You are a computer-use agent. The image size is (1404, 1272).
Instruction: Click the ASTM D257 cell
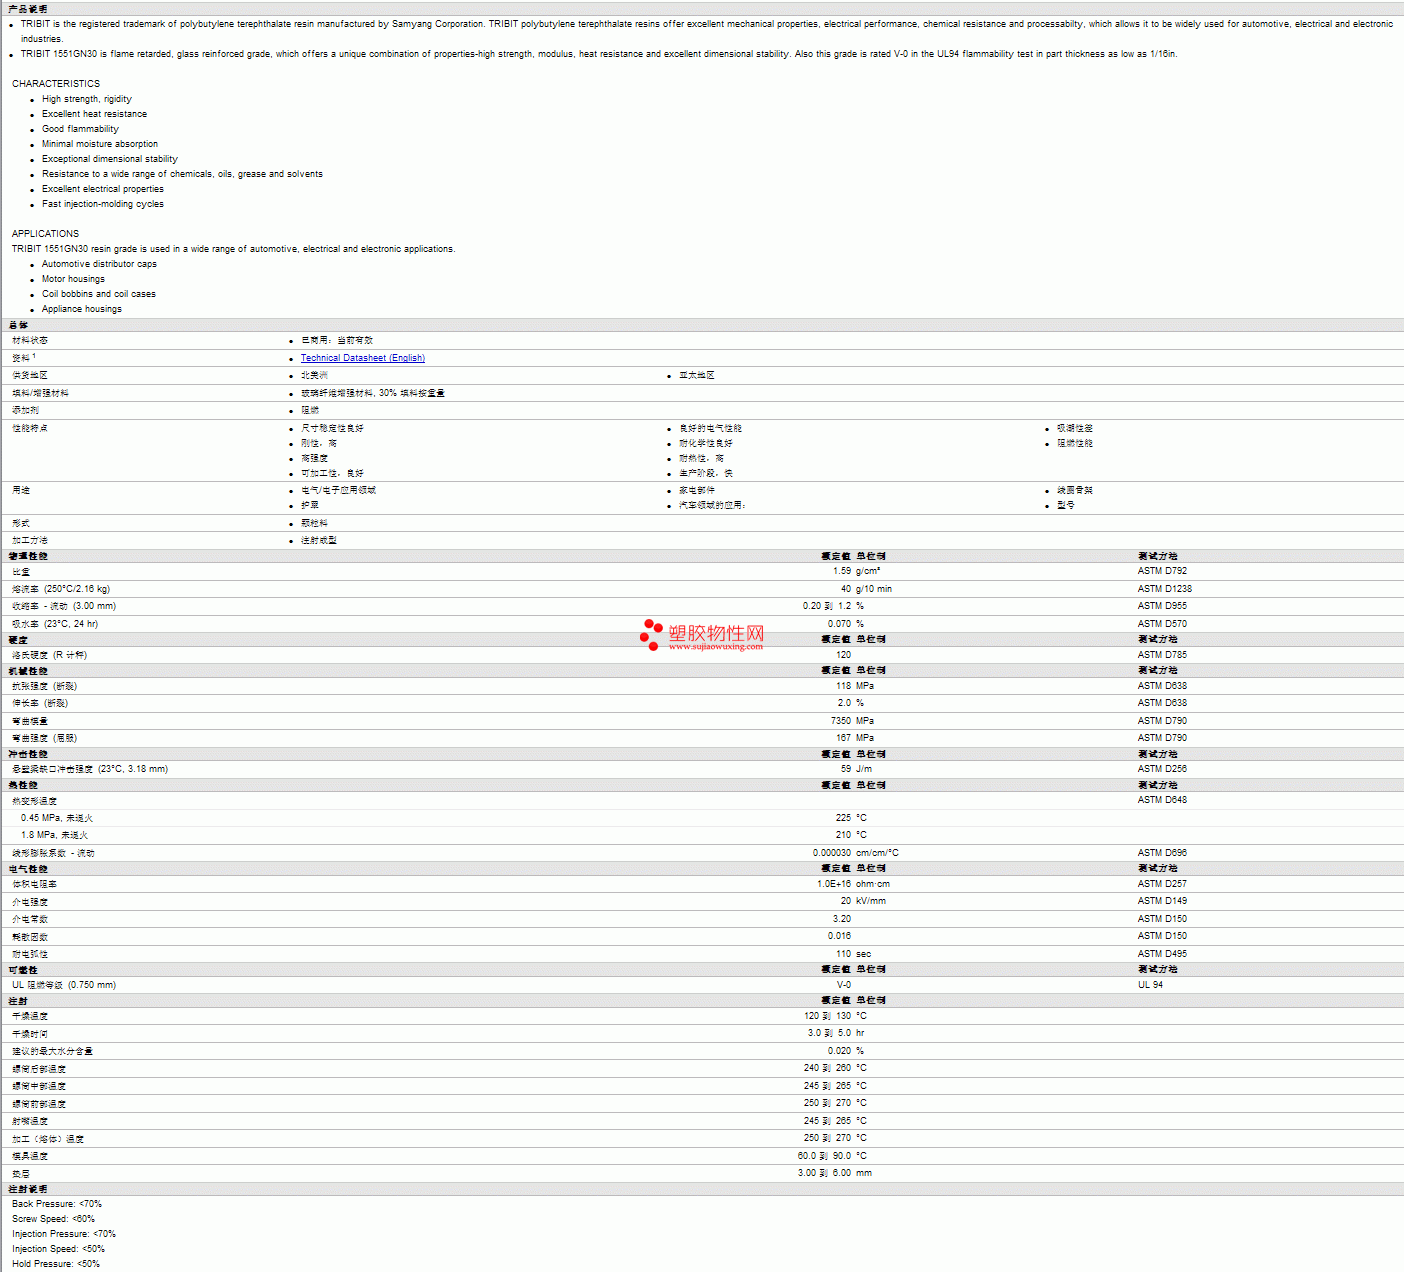1162,884
